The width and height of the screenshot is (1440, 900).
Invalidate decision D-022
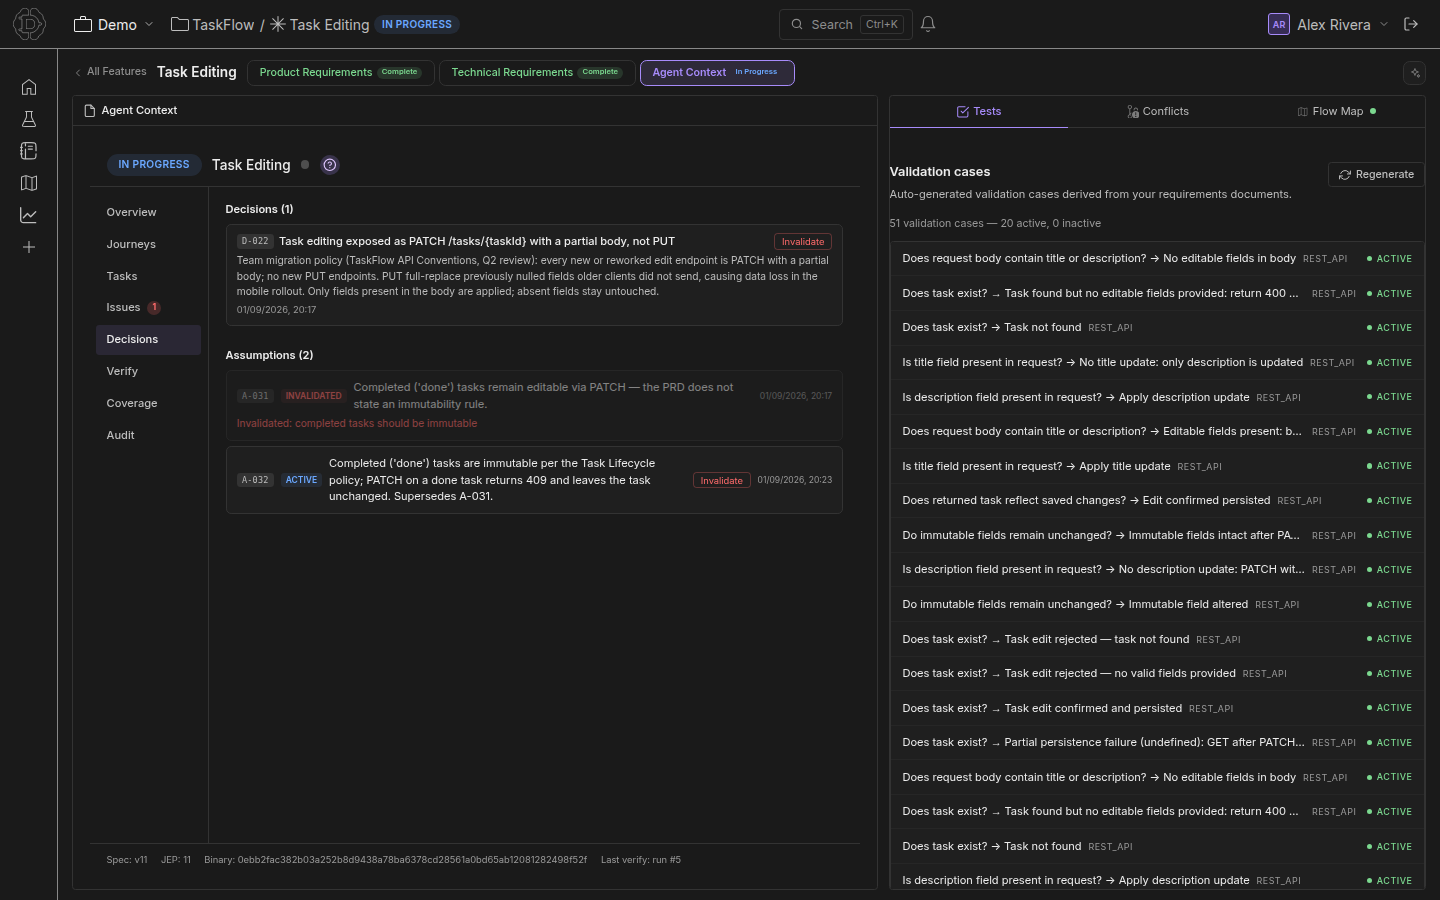(803, 241)
